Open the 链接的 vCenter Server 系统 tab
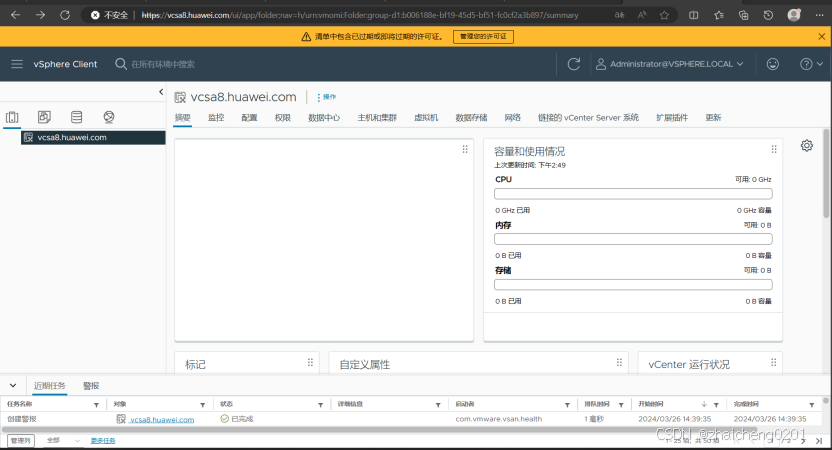832x450 pixels. (588, 118)
